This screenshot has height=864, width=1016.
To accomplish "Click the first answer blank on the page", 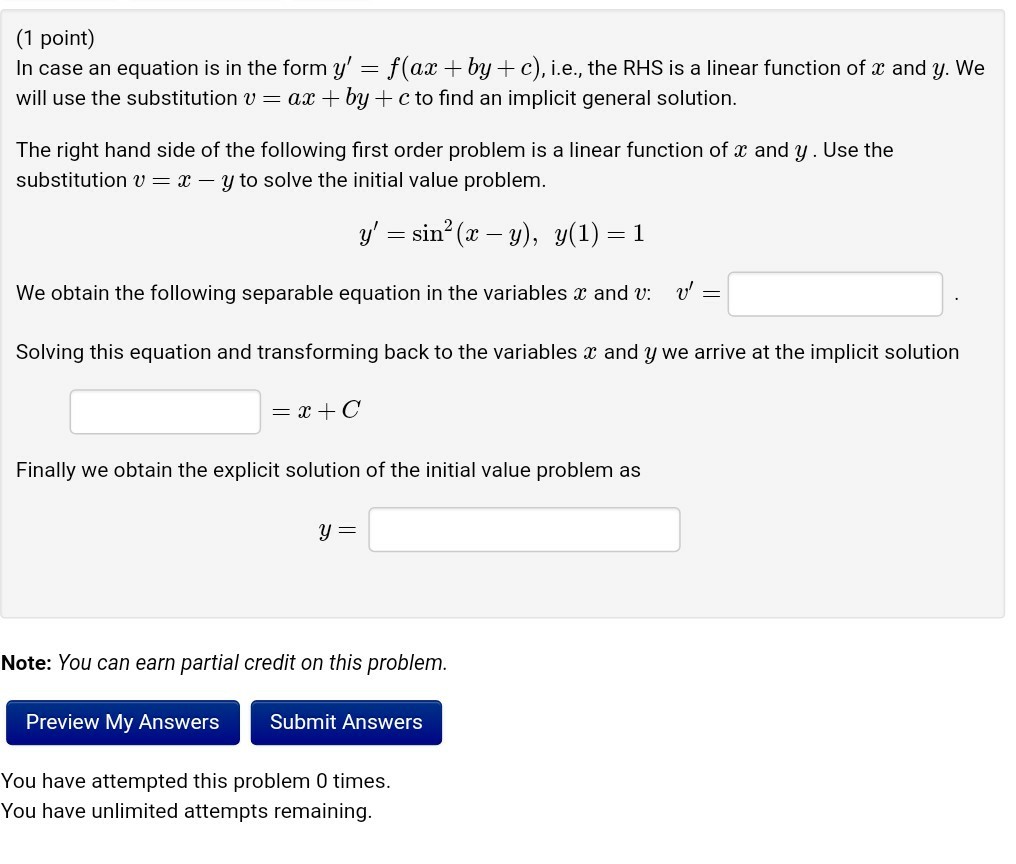I will (x=835, y=293).
